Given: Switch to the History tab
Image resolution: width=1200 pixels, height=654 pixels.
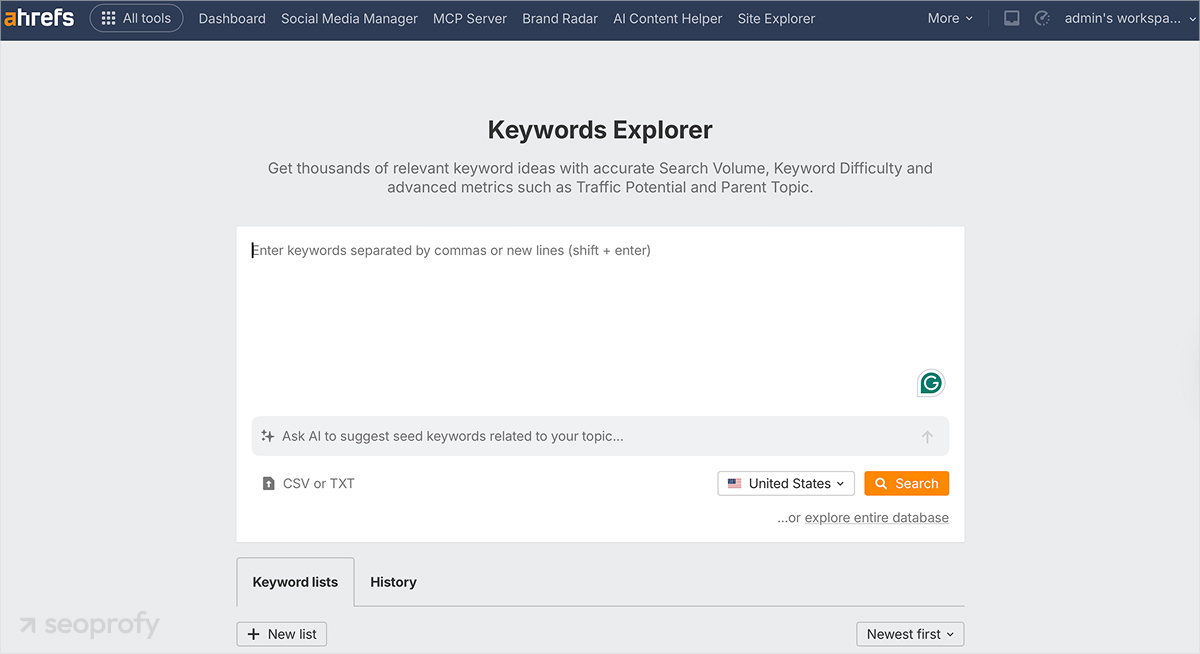Looking at the screenshot, I should [393, 581].
